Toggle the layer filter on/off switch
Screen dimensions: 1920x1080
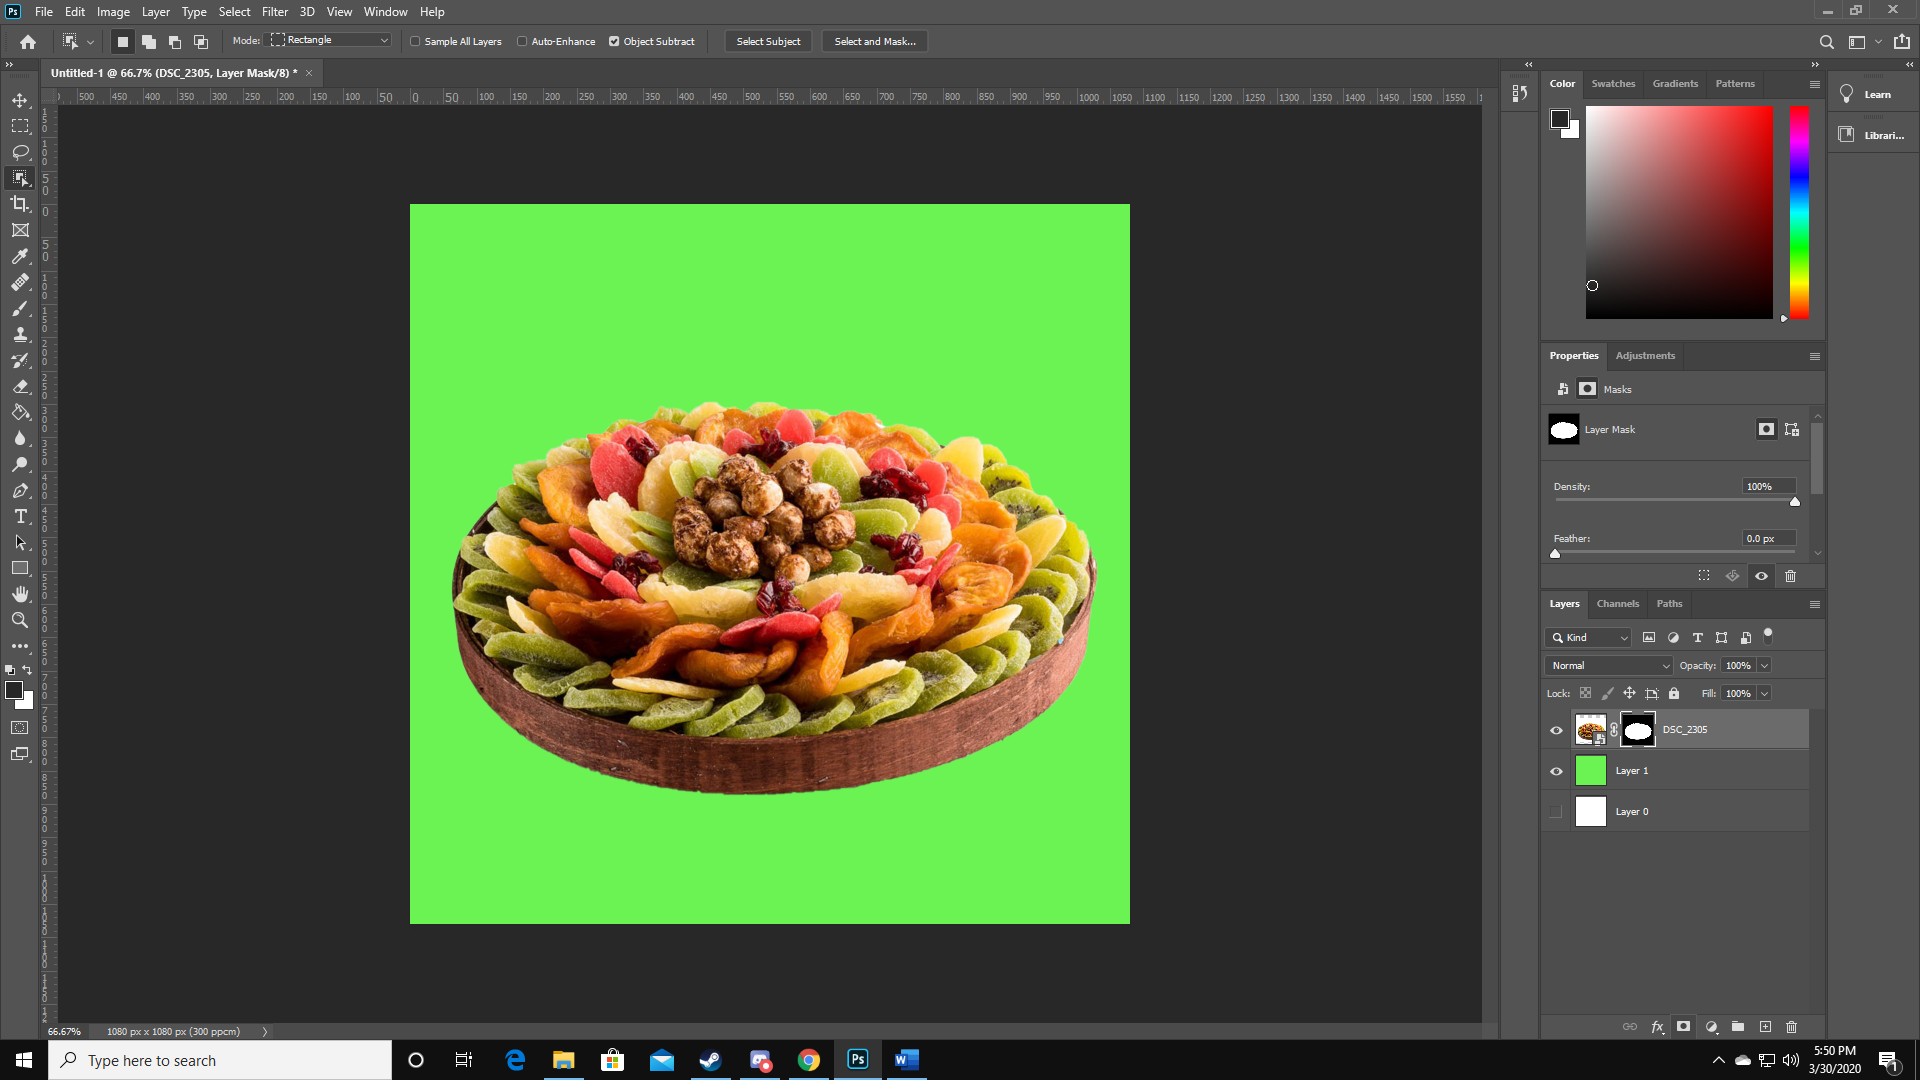click(x=1768, y=635)
